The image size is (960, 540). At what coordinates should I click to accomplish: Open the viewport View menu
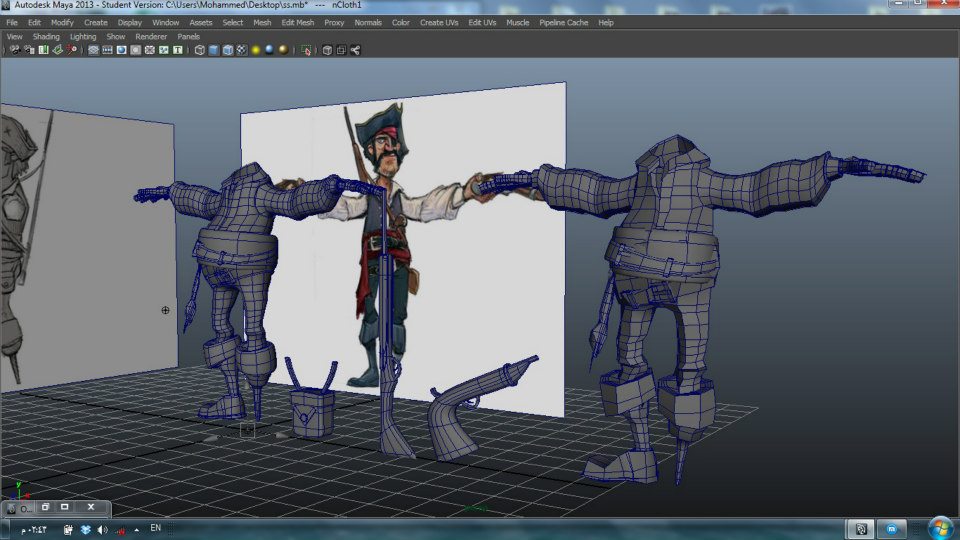pyautogui.click(x=14, y=37)
